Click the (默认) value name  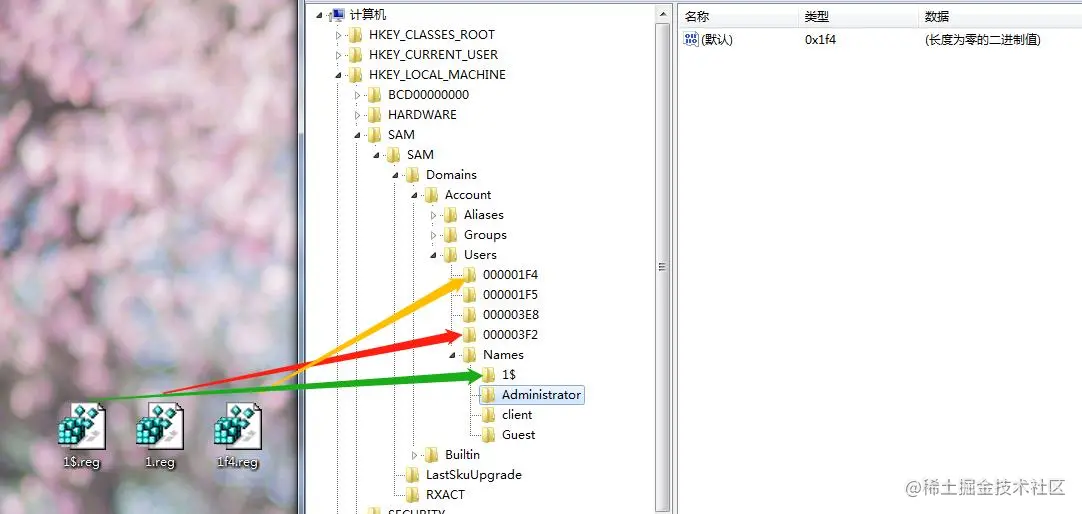point(717,39)
